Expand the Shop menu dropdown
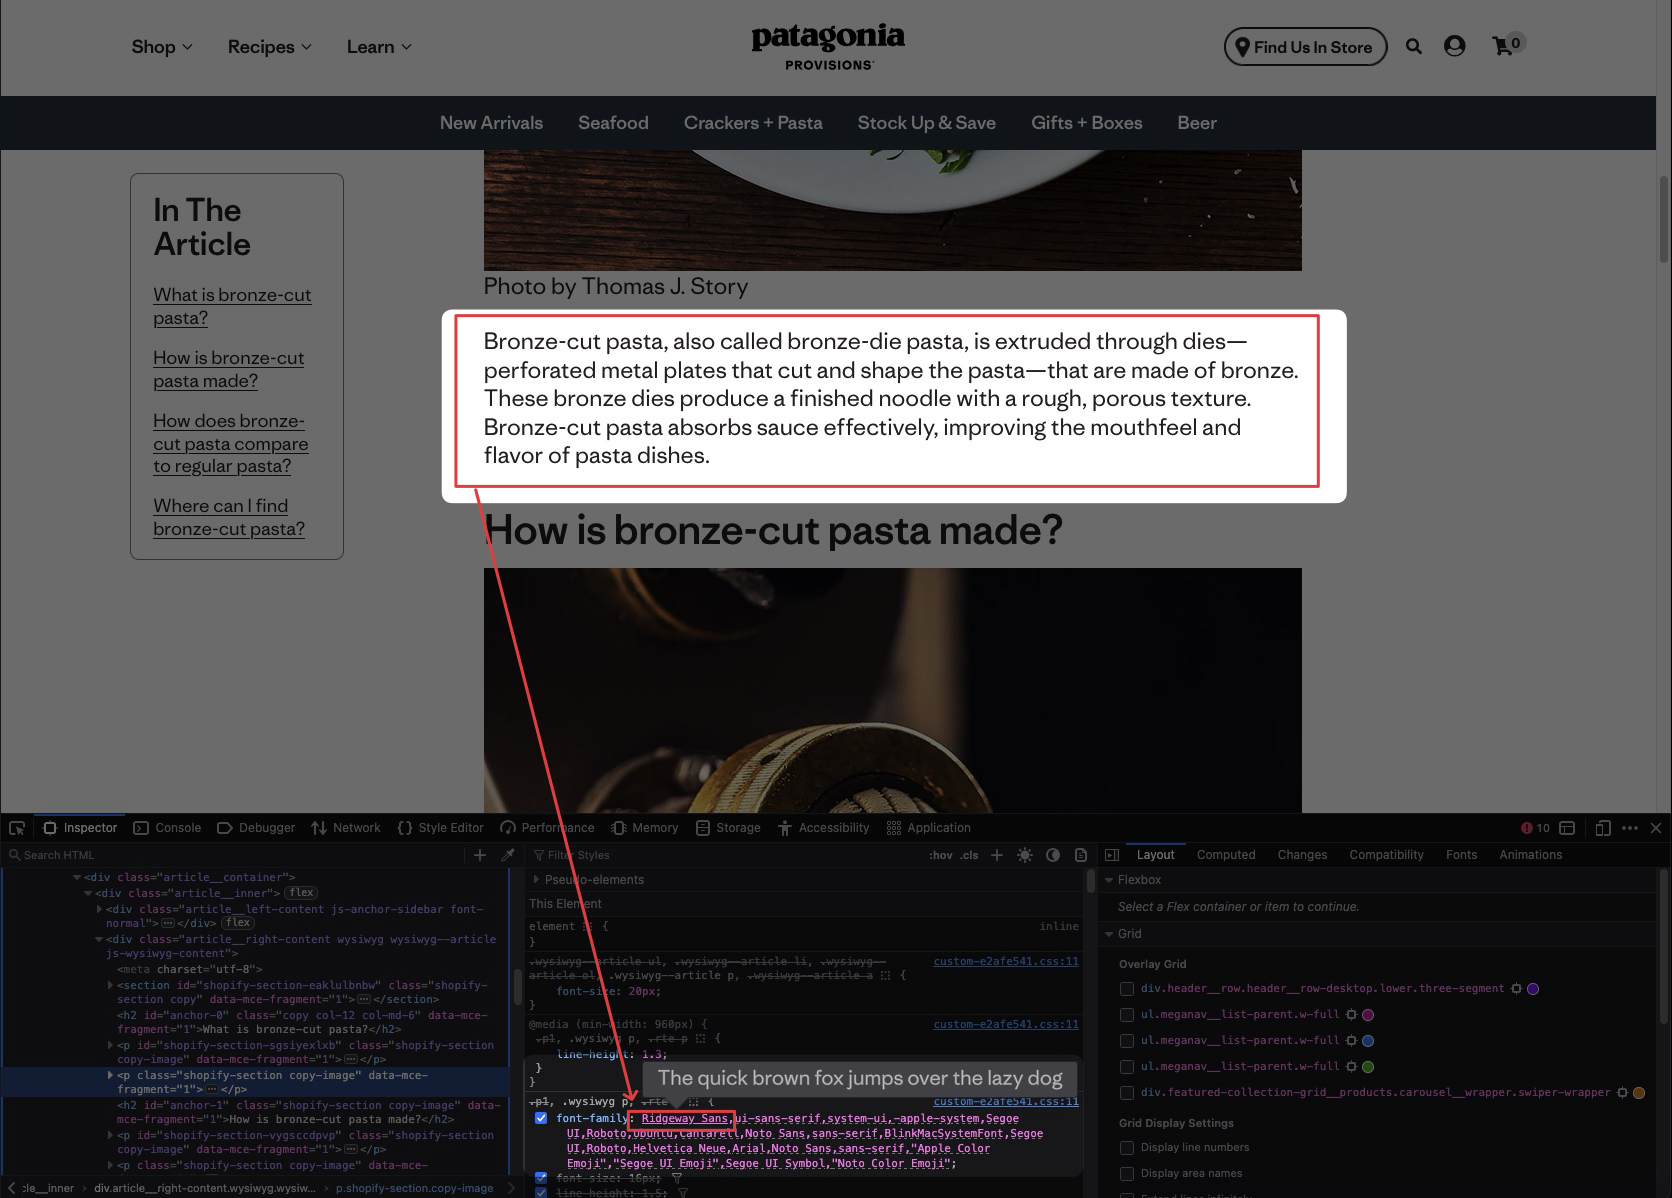This screenshot has width=1672, height=1198. coord(162,47)
